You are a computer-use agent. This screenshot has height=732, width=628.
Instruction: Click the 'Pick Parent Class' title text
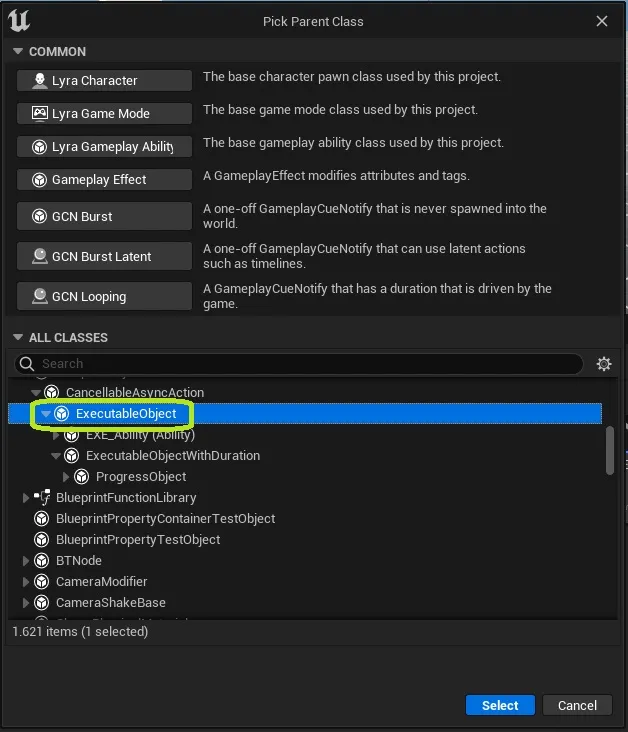[313, 21]
